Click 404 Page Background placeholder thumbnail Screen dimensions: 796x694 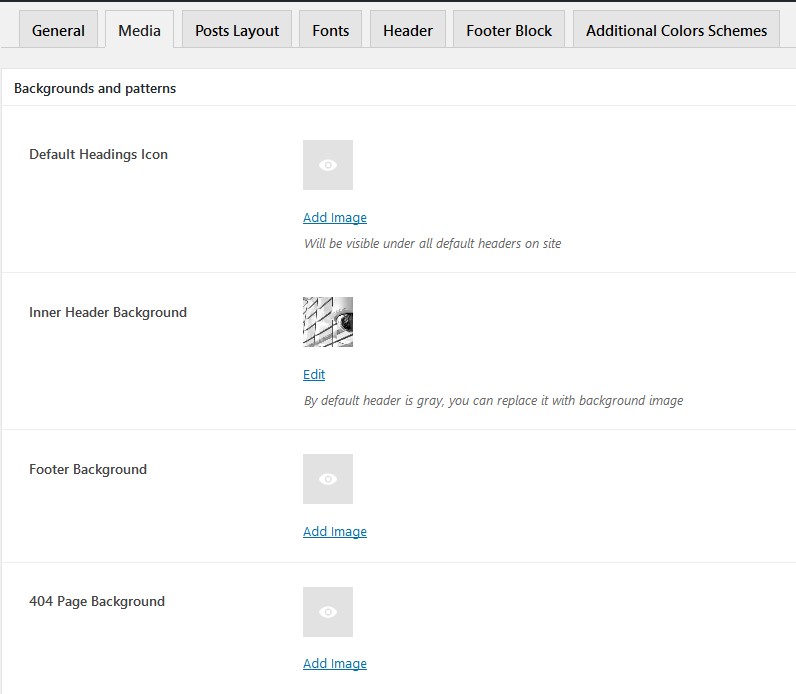point(328,612)
